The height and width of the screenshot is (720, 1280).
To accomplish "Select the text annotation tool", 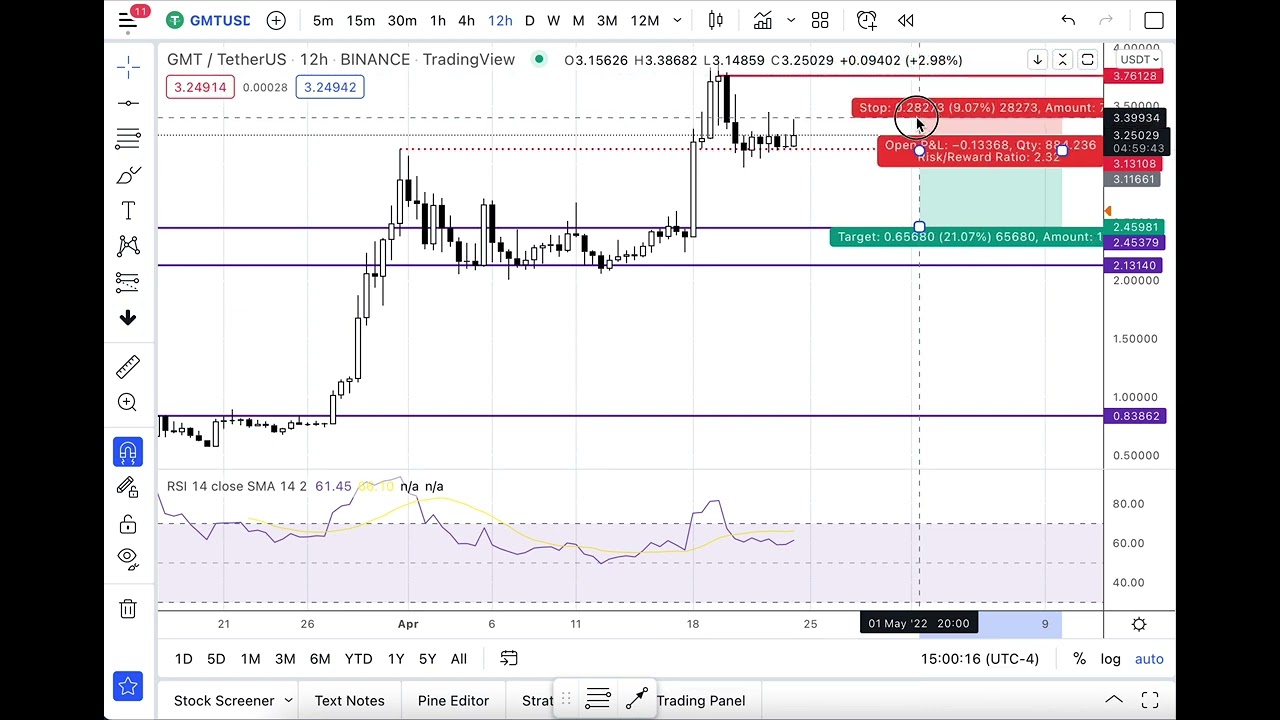I will (x=128, y=211).
